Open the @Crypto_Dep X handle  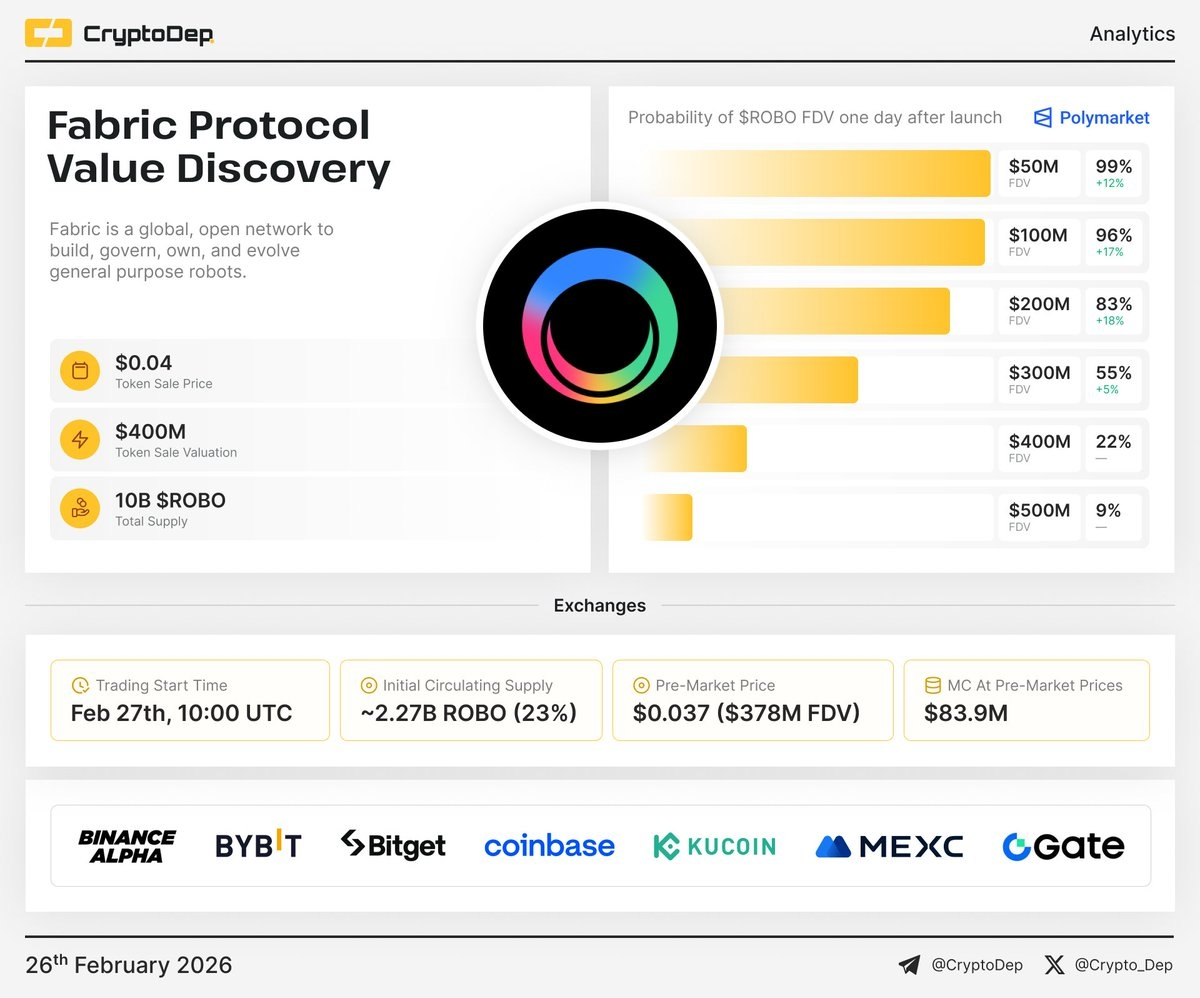point(1124,966)
